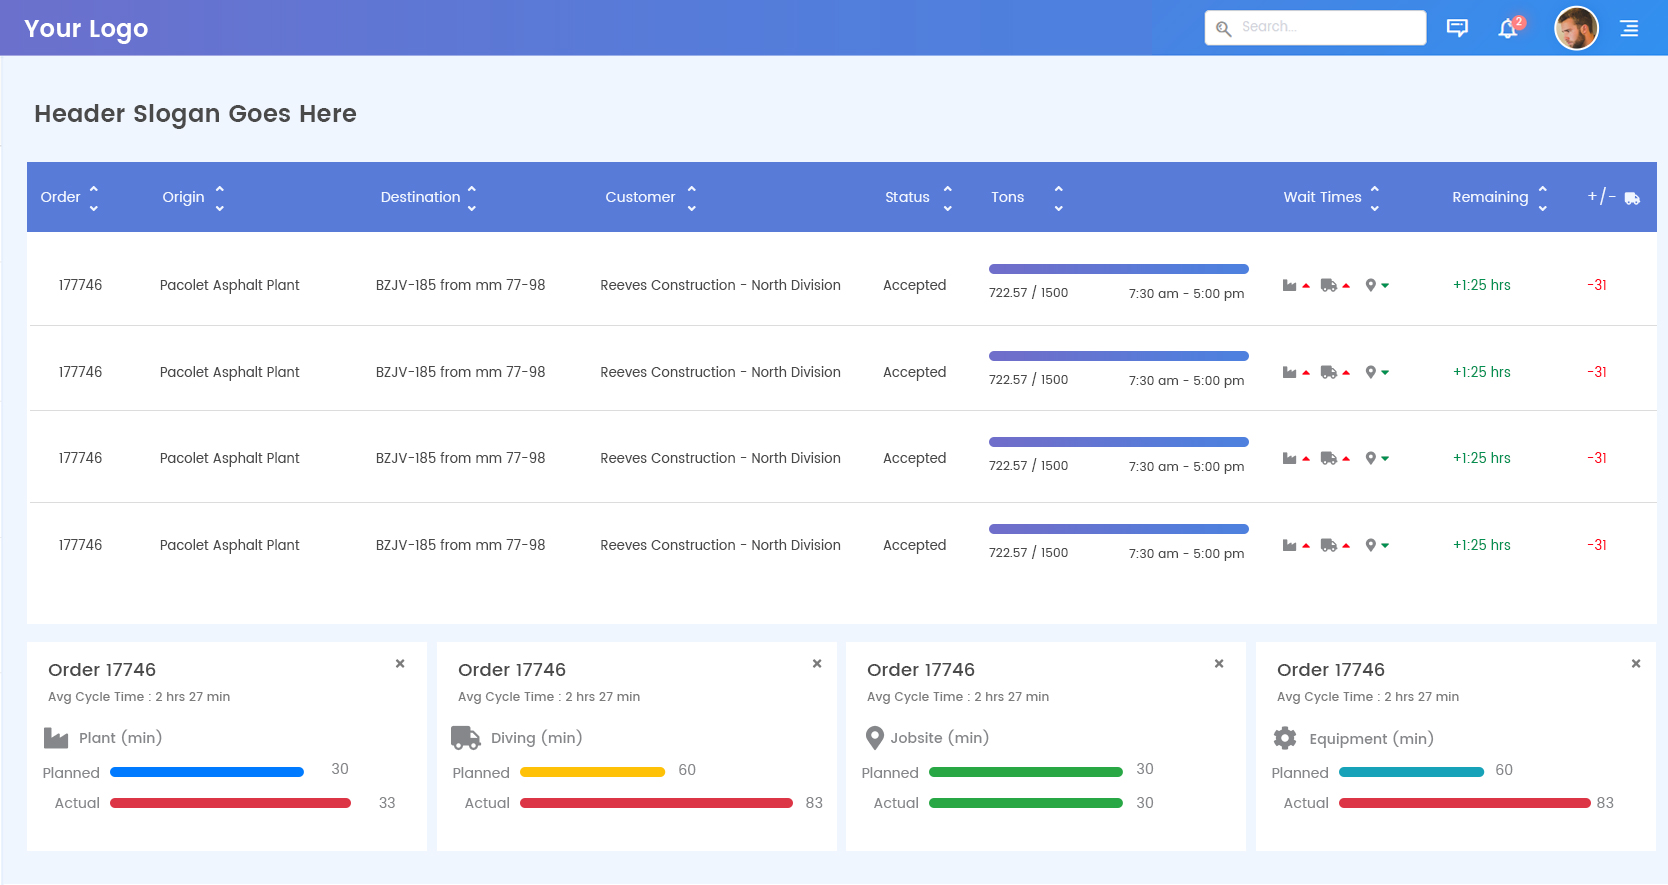This screenshot has width=1668, height=885.
Task: Open the notifications bell icon
Action: coord(1508,28)
